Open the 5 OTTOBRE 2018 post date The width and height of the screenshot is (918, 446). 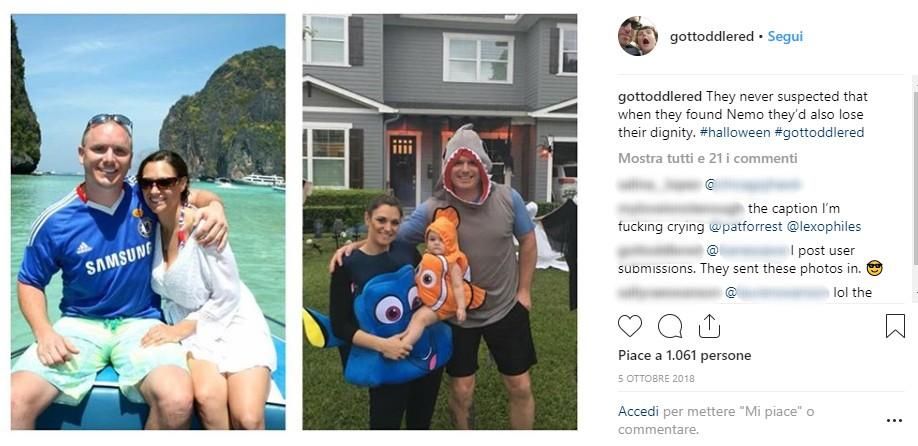[x=656, y=379]
